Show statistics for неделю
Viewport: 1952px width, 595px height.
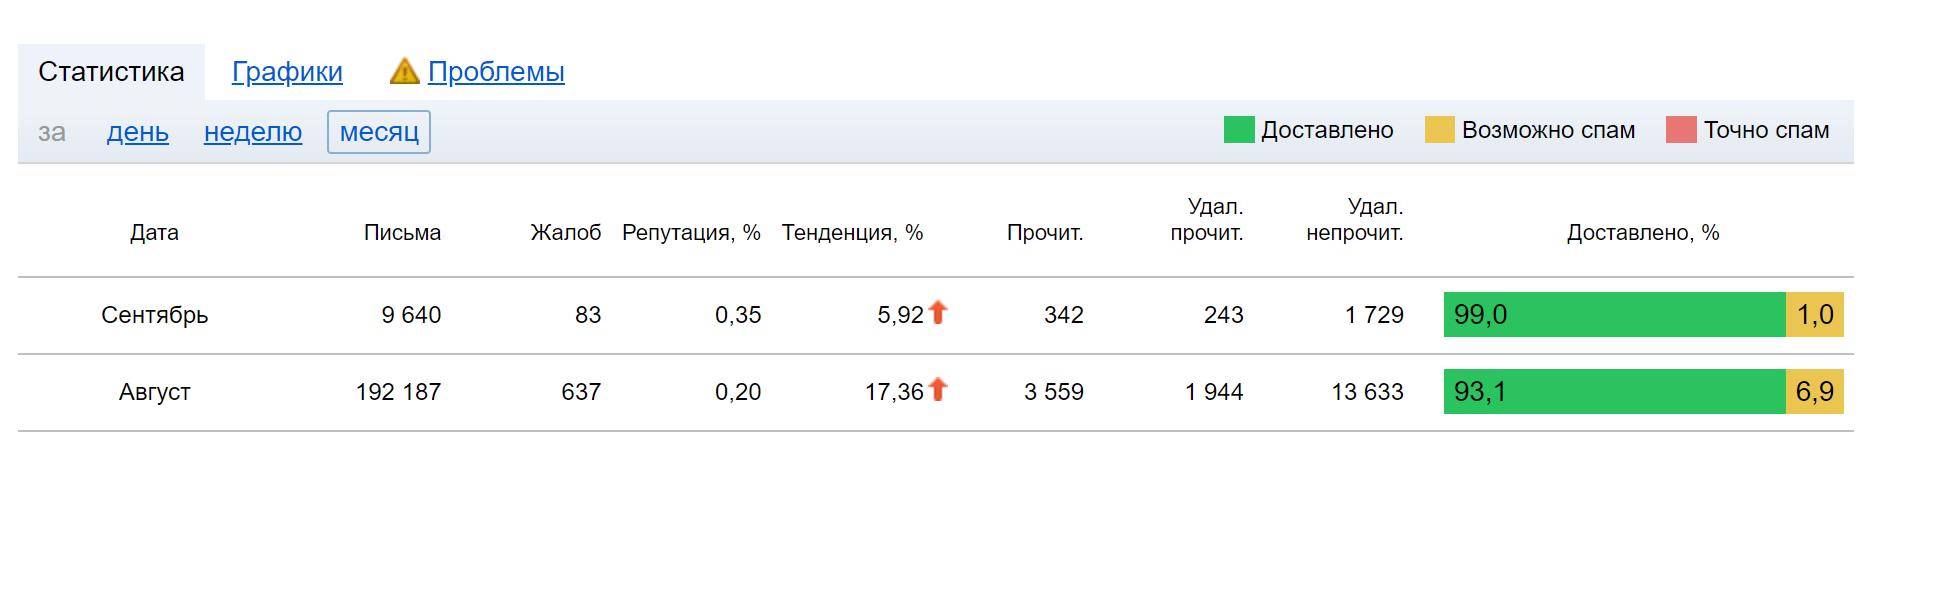[x=253, y=132]
